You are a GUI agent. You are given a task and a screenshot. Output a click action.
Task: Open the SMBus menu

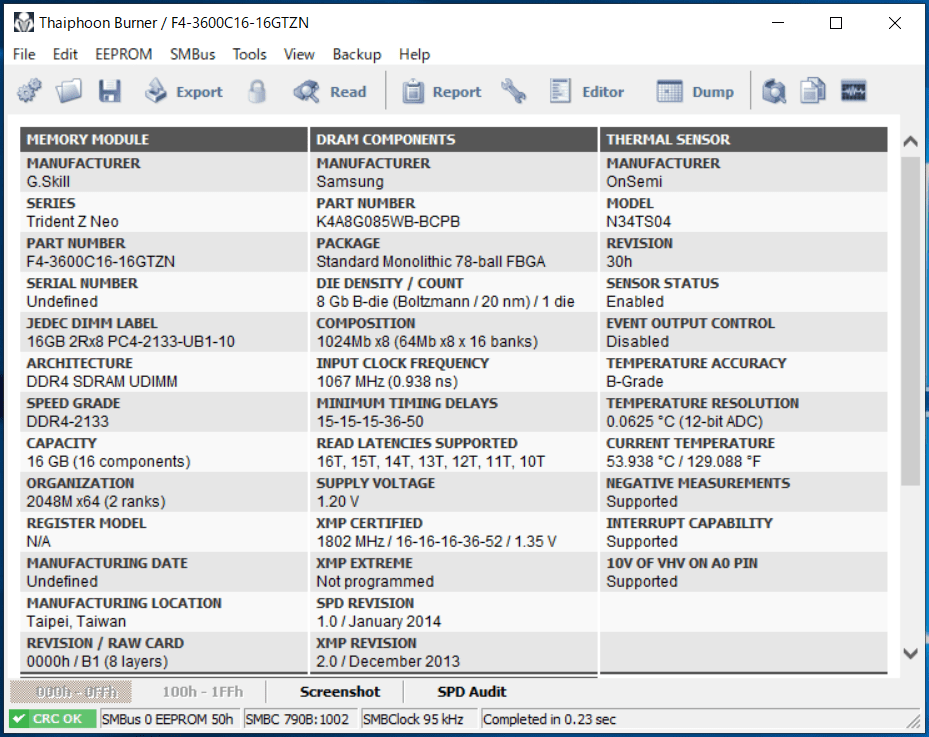tap(193, 54)
